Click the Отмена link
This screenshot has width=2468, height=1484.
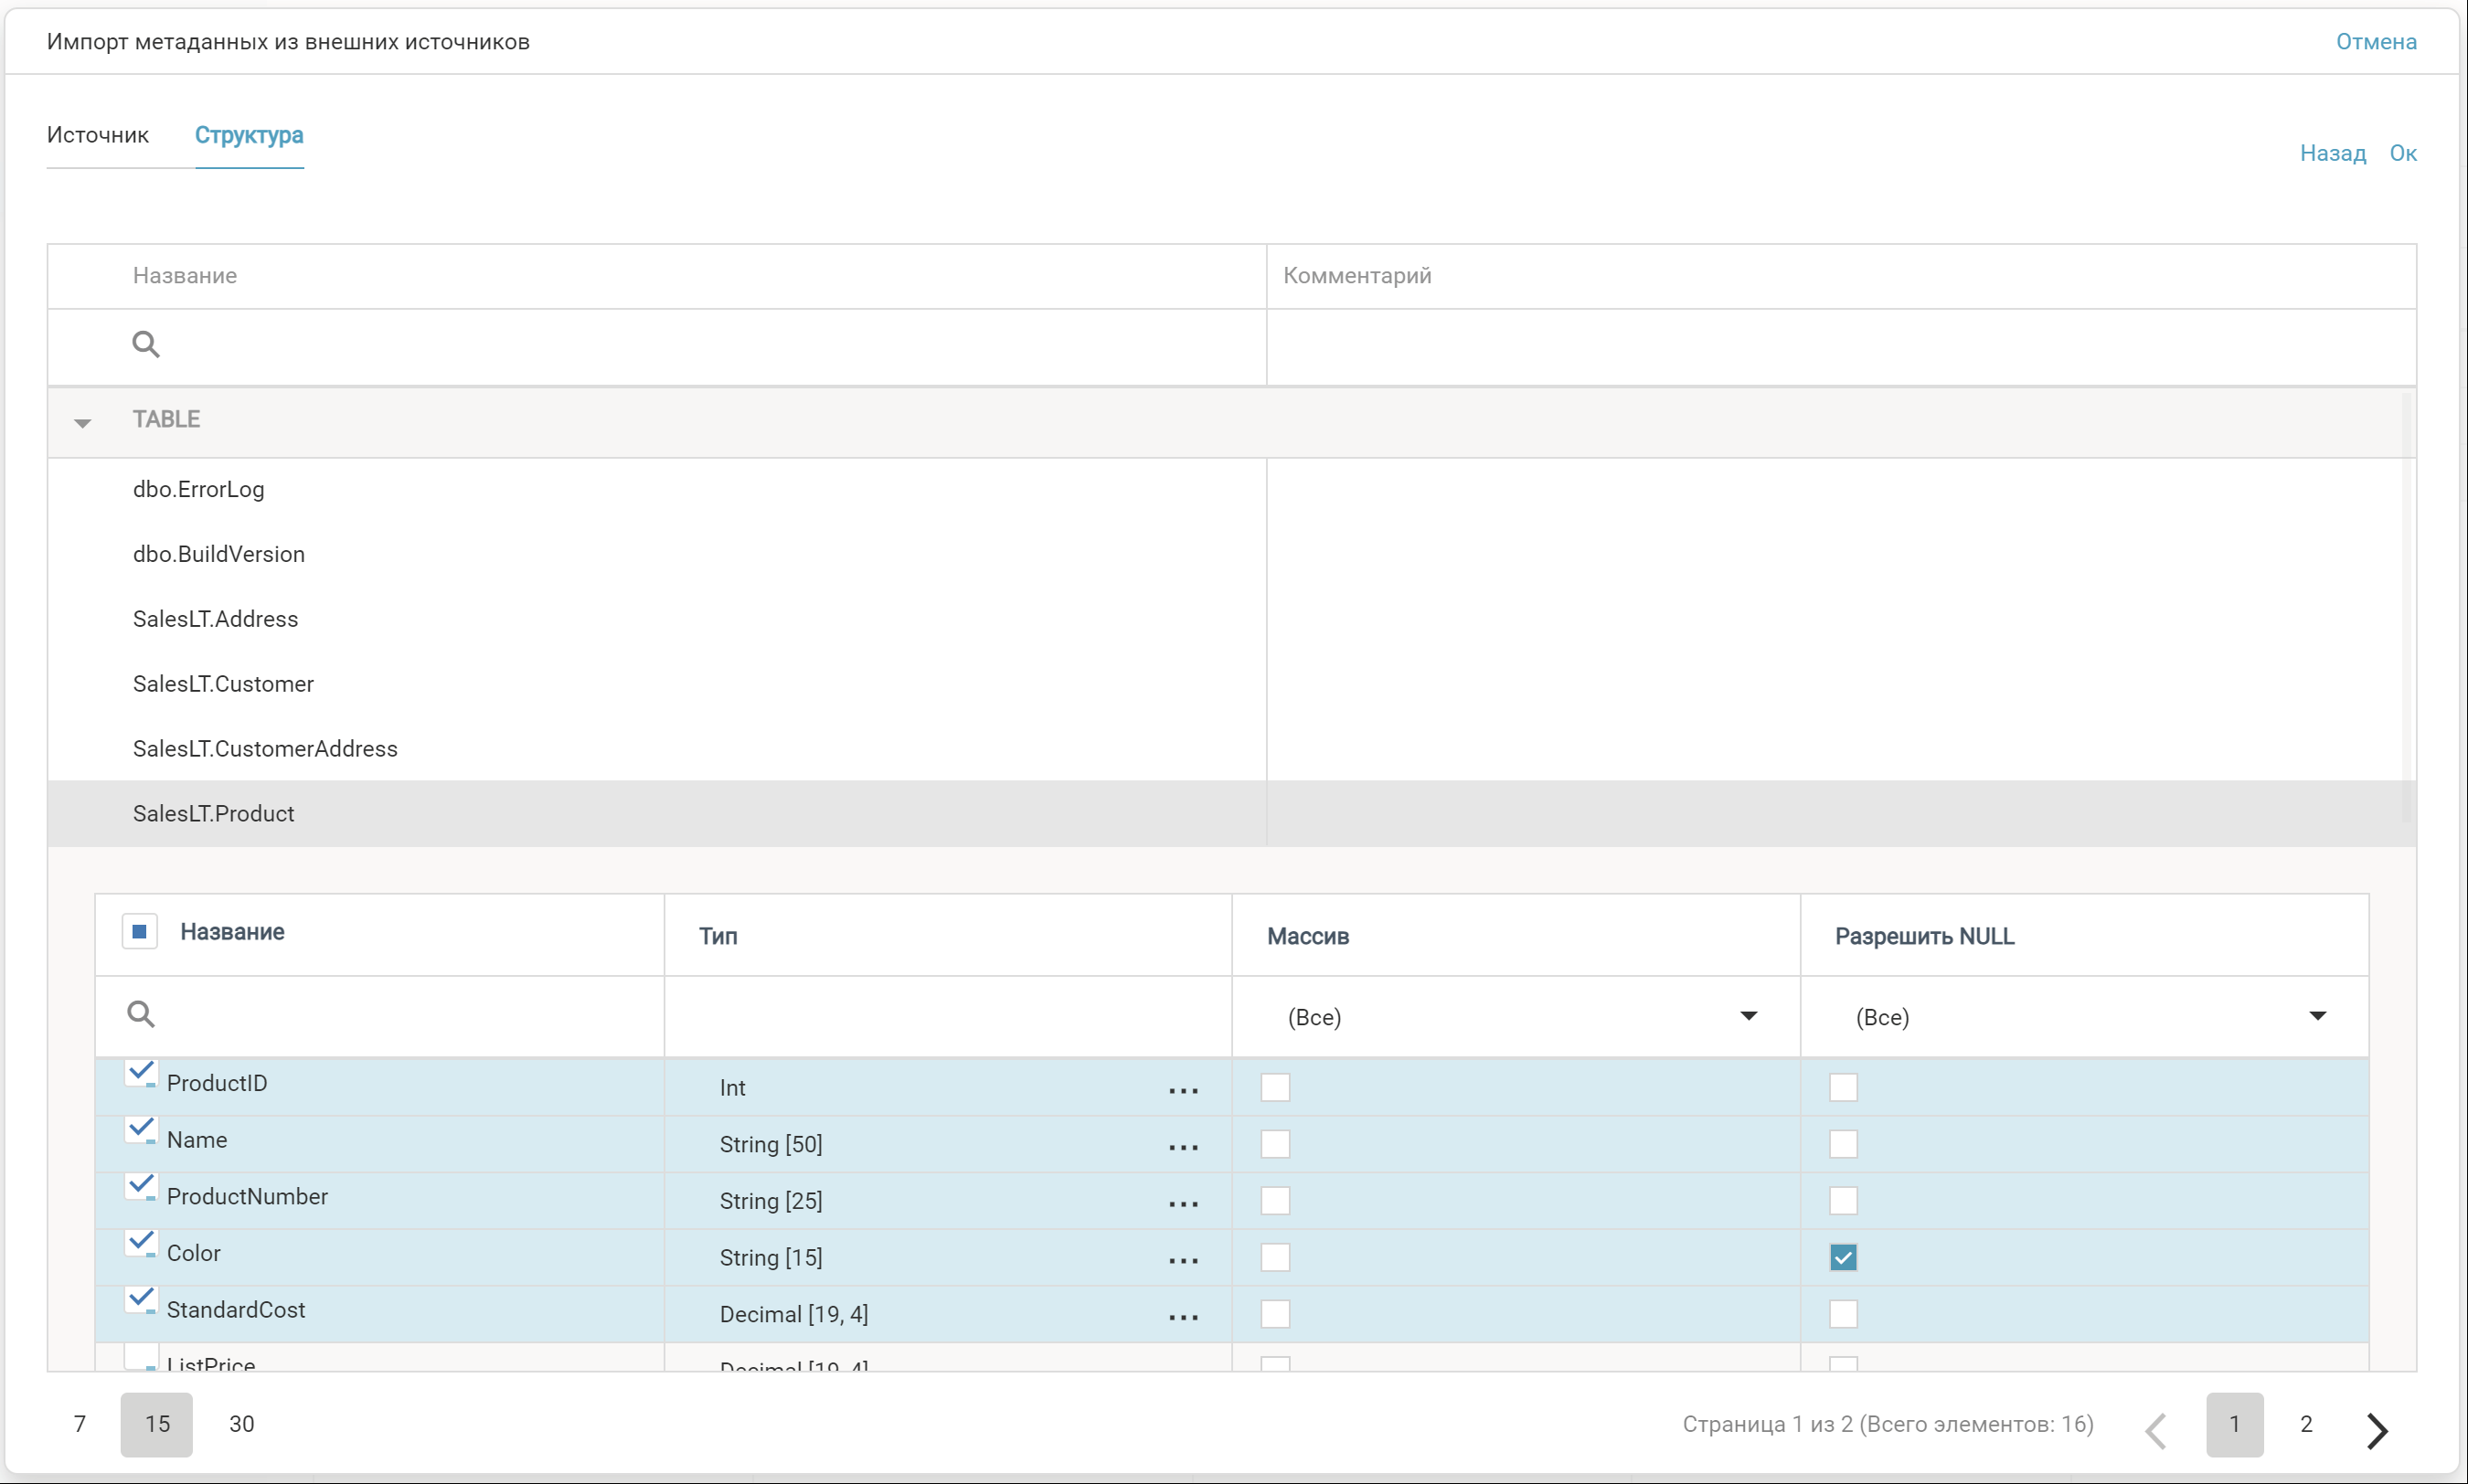(2375, 42)
